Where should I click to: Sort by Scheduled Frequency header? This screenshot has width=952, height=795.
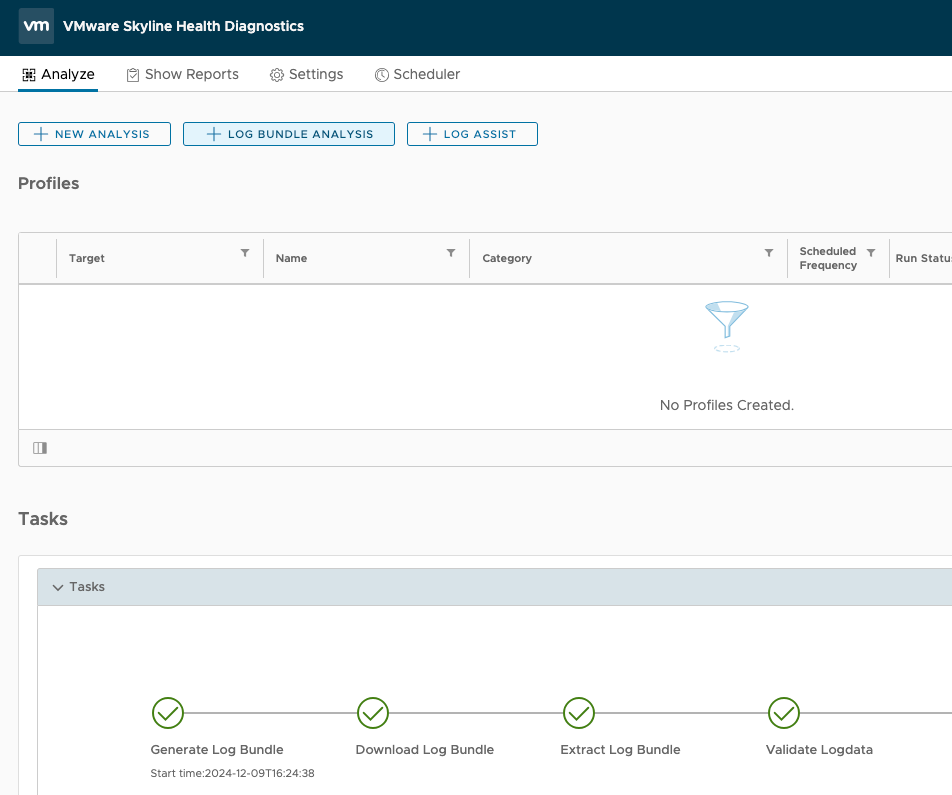coord(828,258)
